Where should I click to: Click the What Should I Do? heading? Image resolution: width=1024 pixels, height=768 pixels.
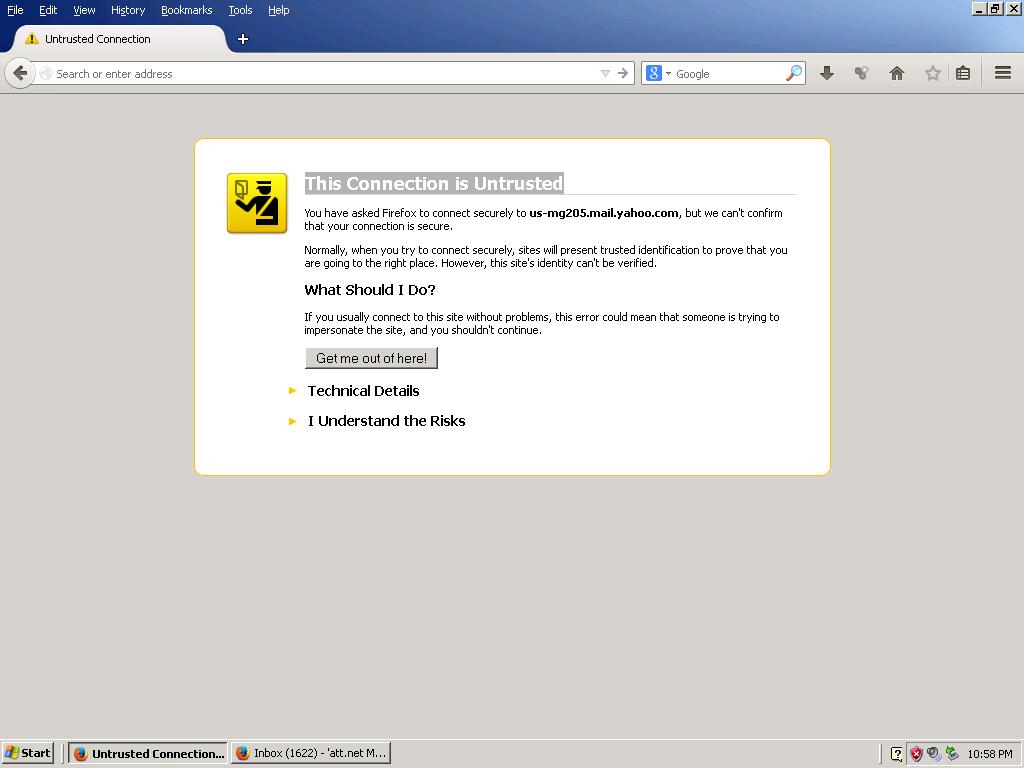click(x=370, y=290)
